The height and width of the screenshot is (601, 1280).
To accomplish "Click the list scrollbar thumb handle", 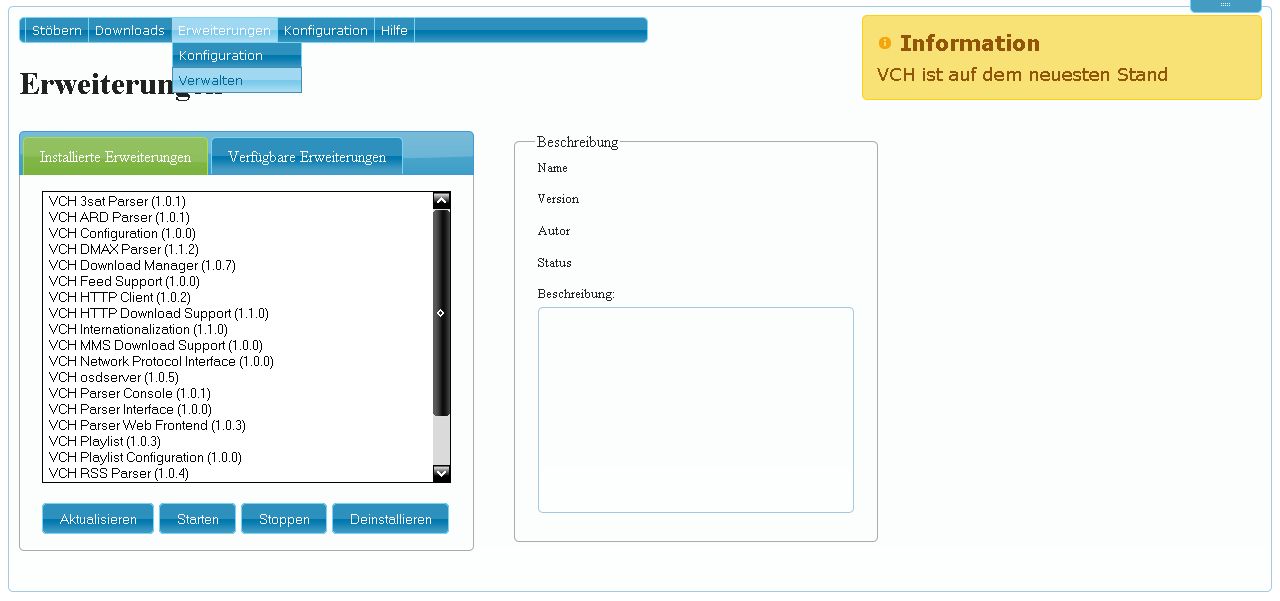I will 441,313.
